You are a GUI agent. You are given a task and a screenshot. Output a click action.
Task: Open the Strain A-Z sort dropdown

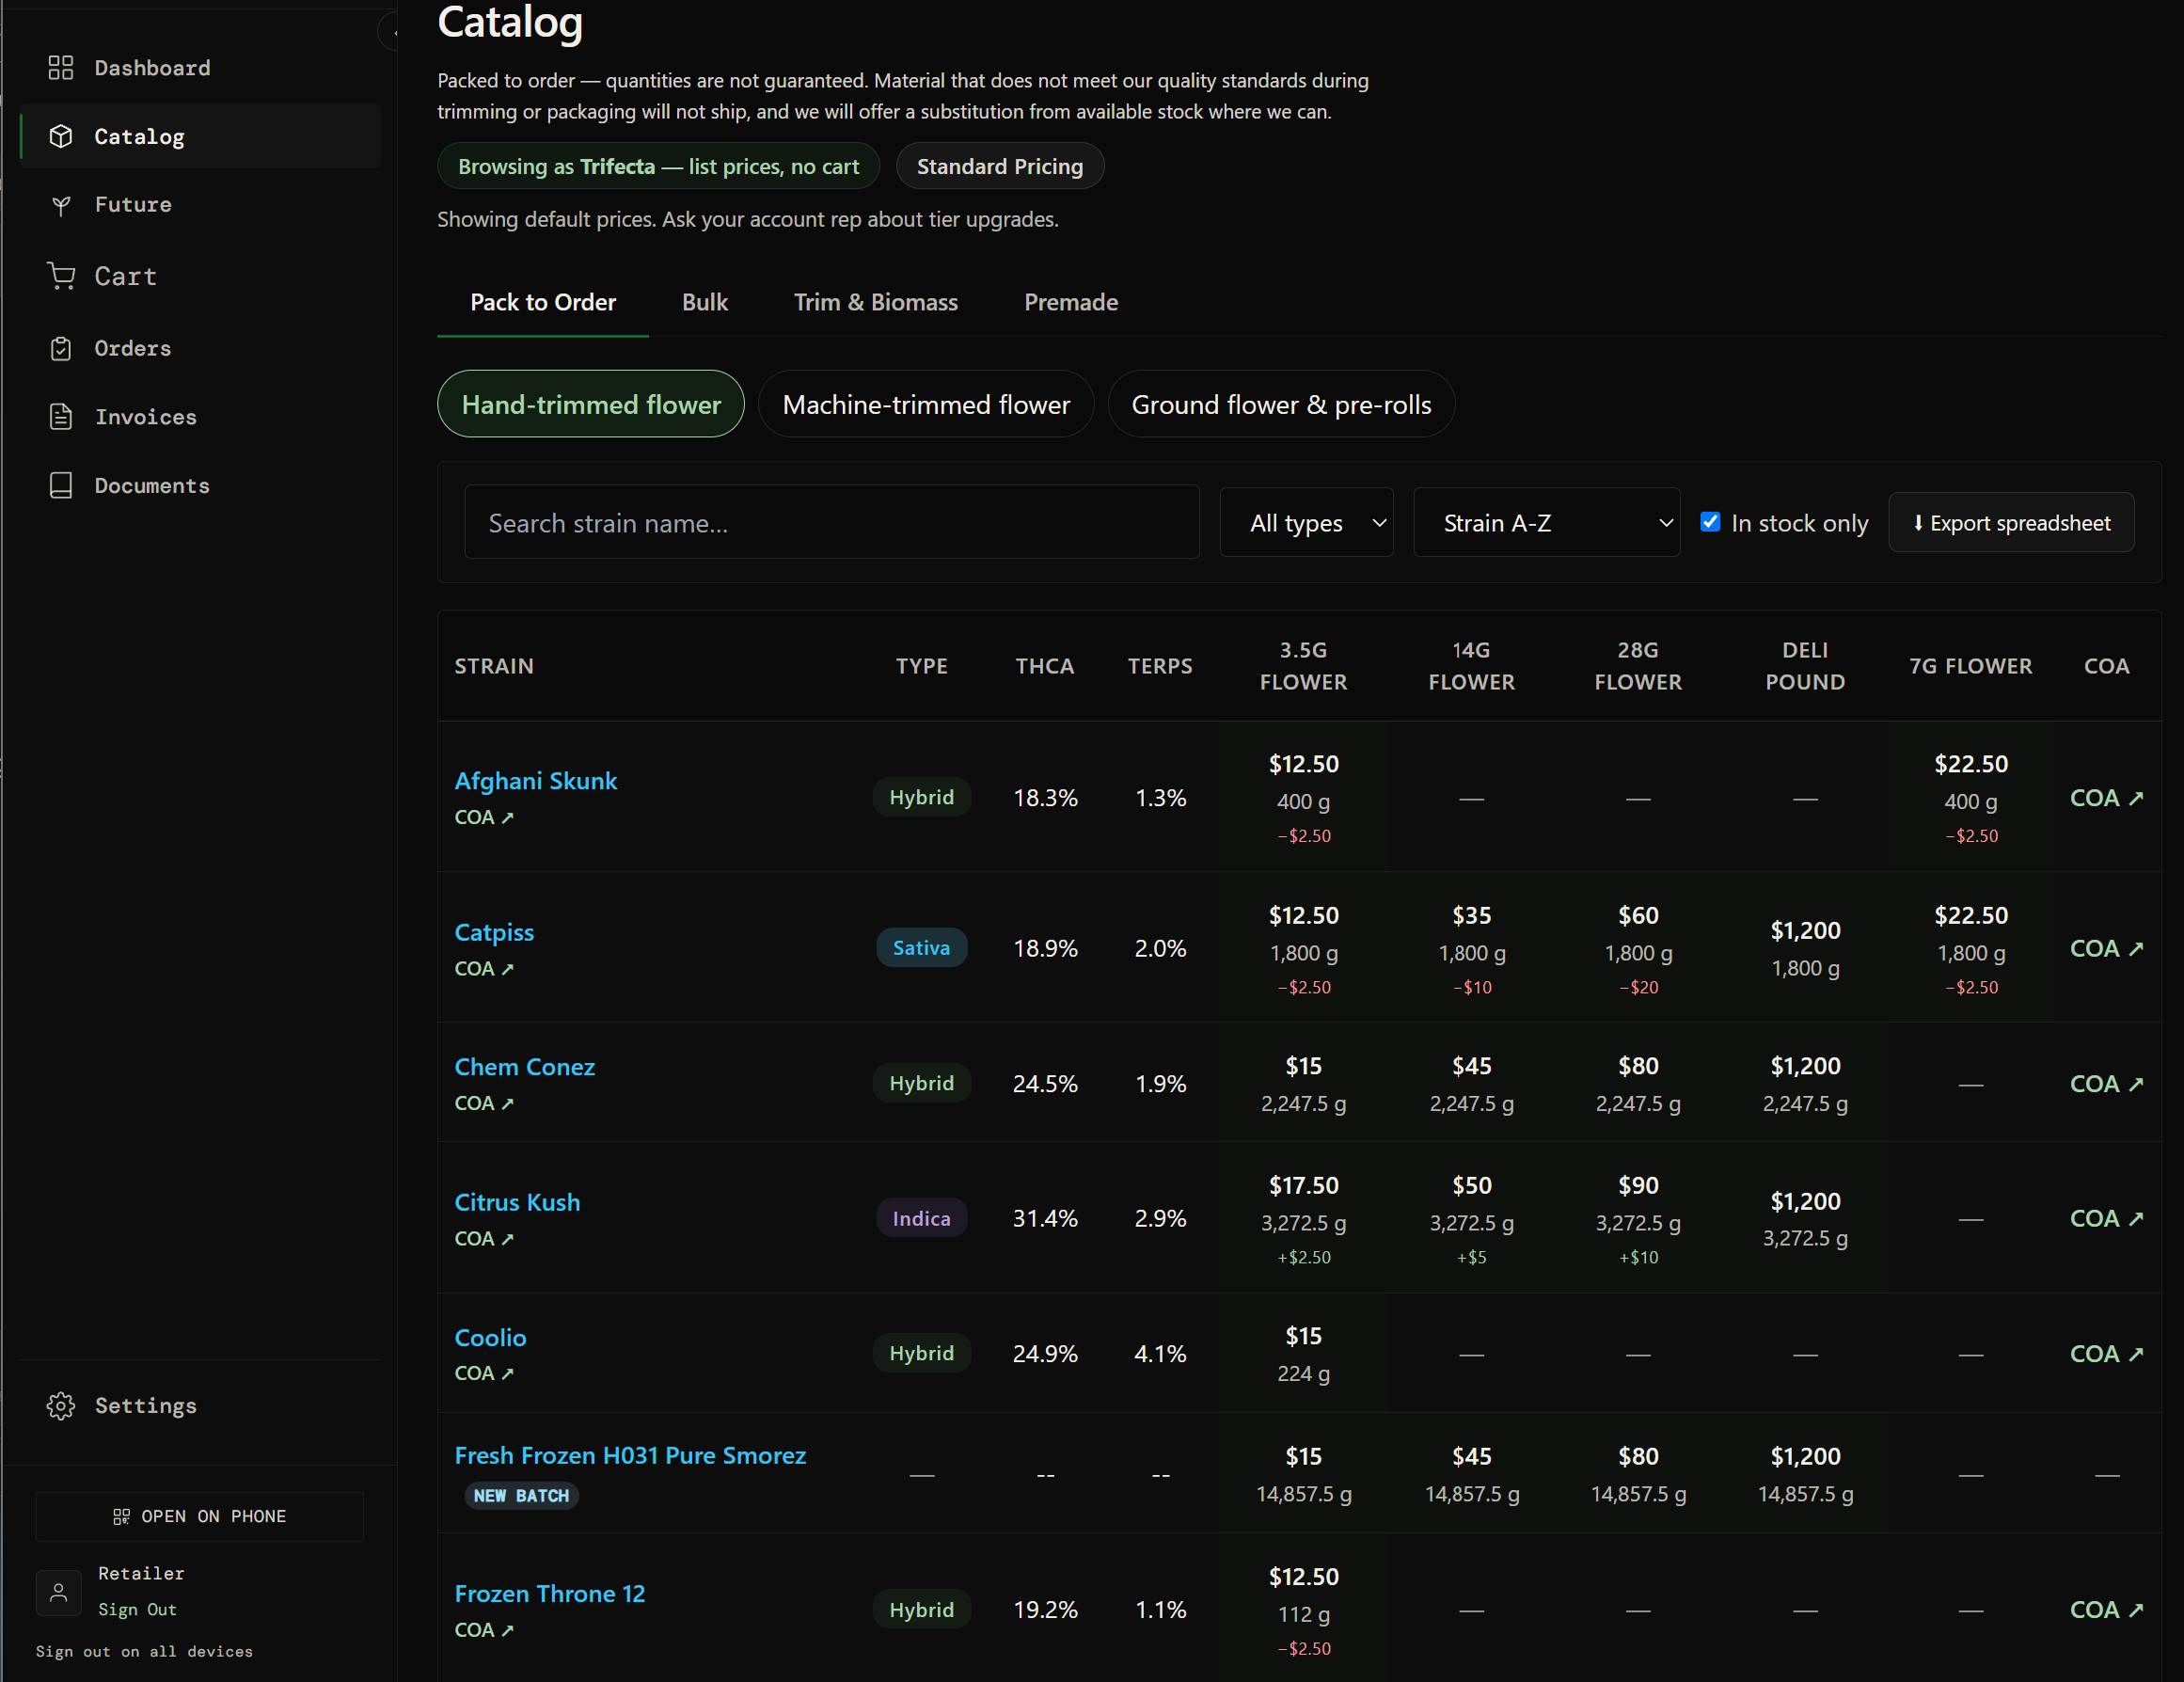click(1546, 523)
